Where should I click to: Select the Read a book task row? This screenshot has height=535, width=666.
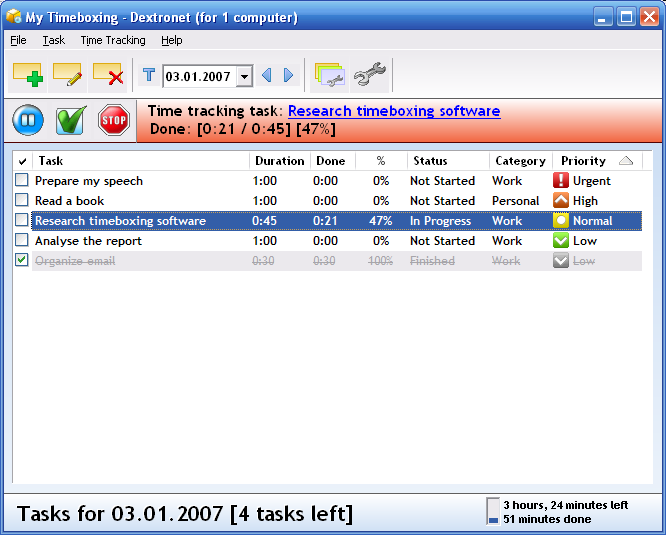tap(336, 200)
